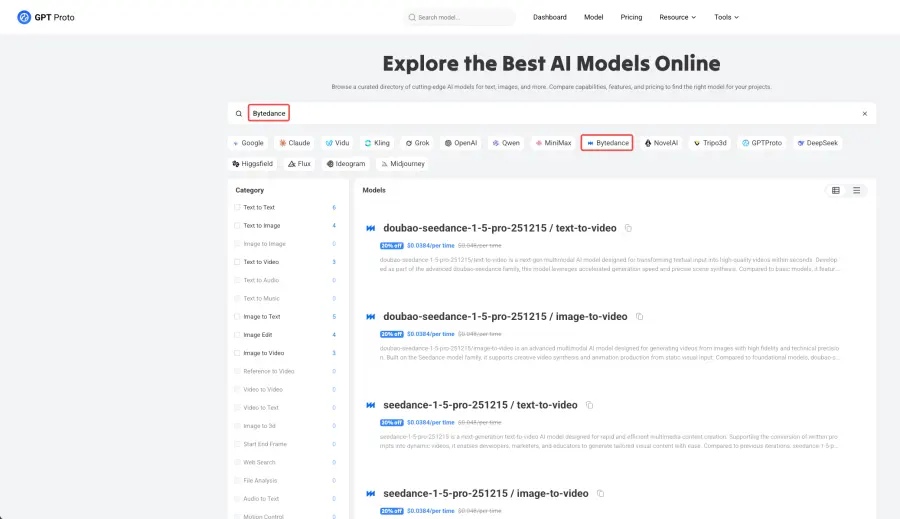Click Bytedance logo beside seedance image-to-video
This screenshot has width=900, height=519.
click(371, 494)
